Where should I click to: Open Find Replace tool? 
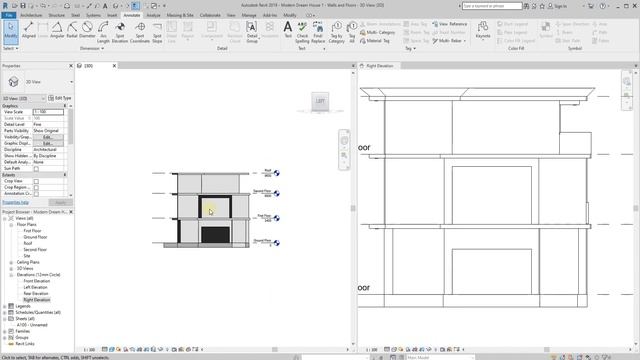pos(318,33)
